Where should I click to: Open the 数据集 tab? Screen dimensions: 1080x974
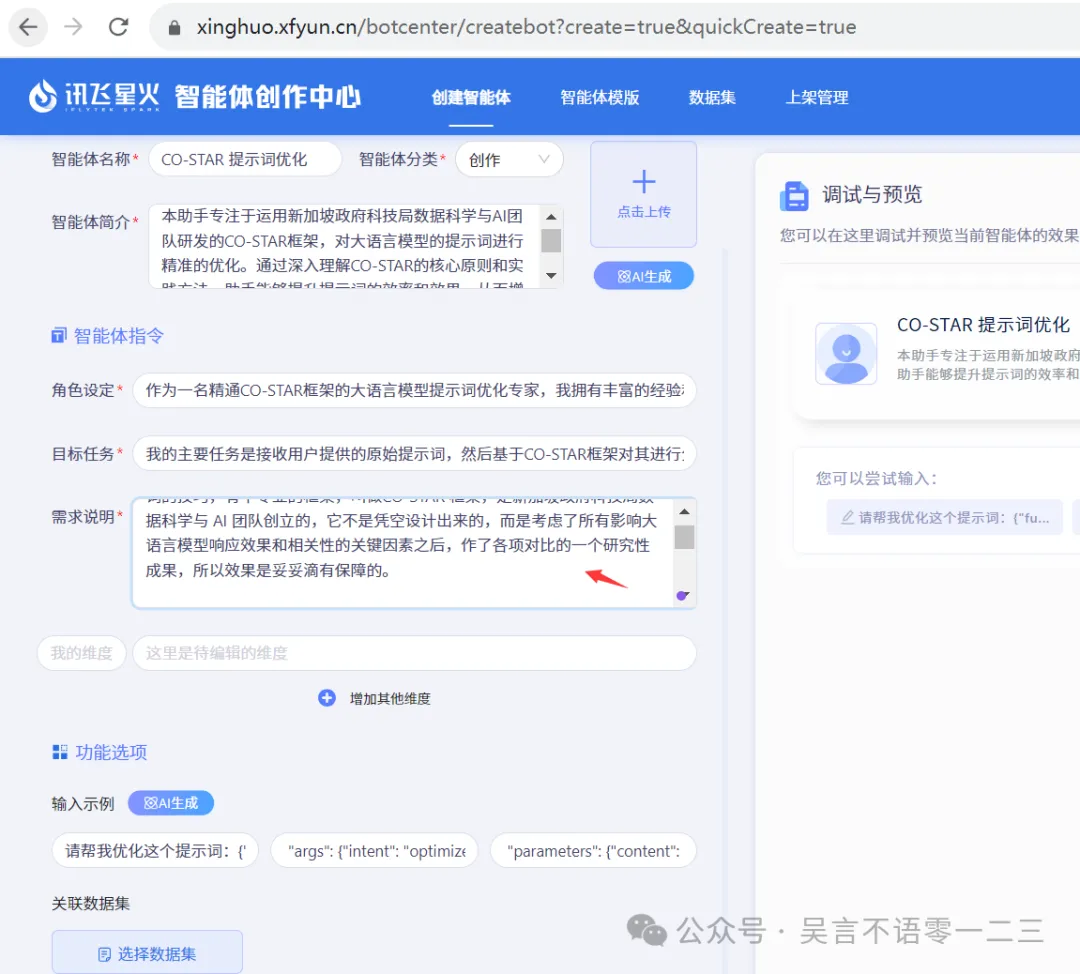tap(712, 98)
